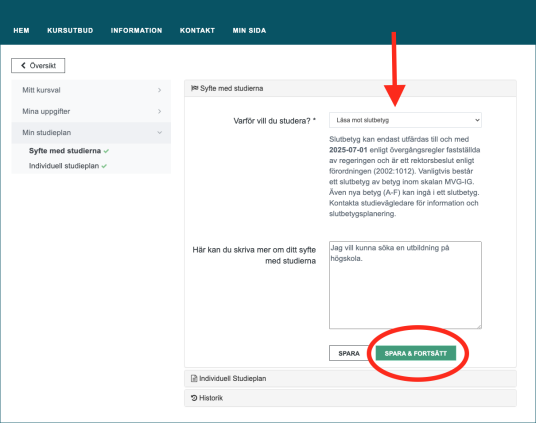Open the KONTAKT navigation item
The image size is (536, 423).
click(x=197, y=30)
